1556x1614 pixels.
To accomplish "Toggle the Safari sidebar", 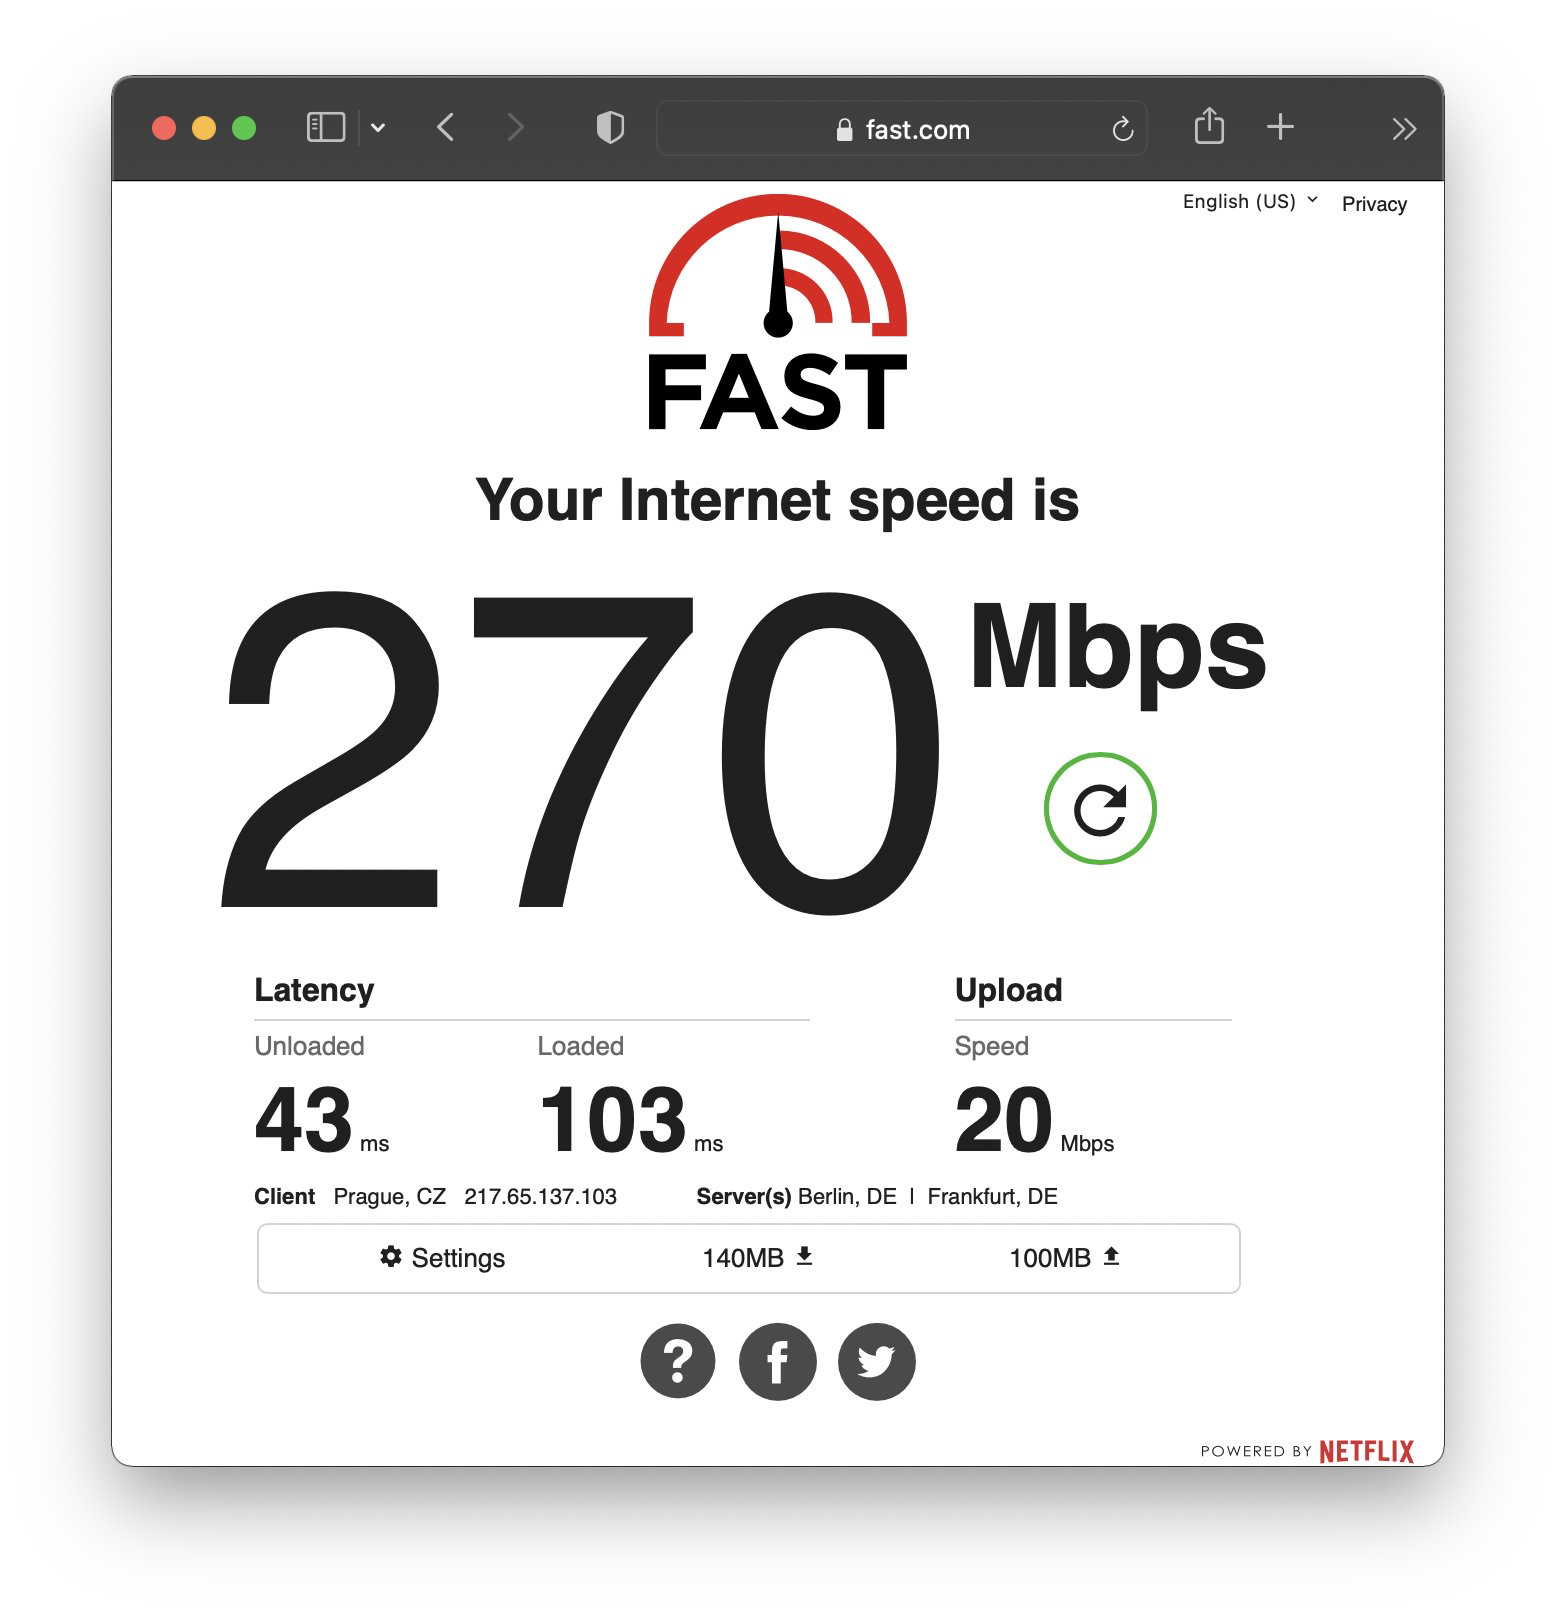I will tap(326, 127).
